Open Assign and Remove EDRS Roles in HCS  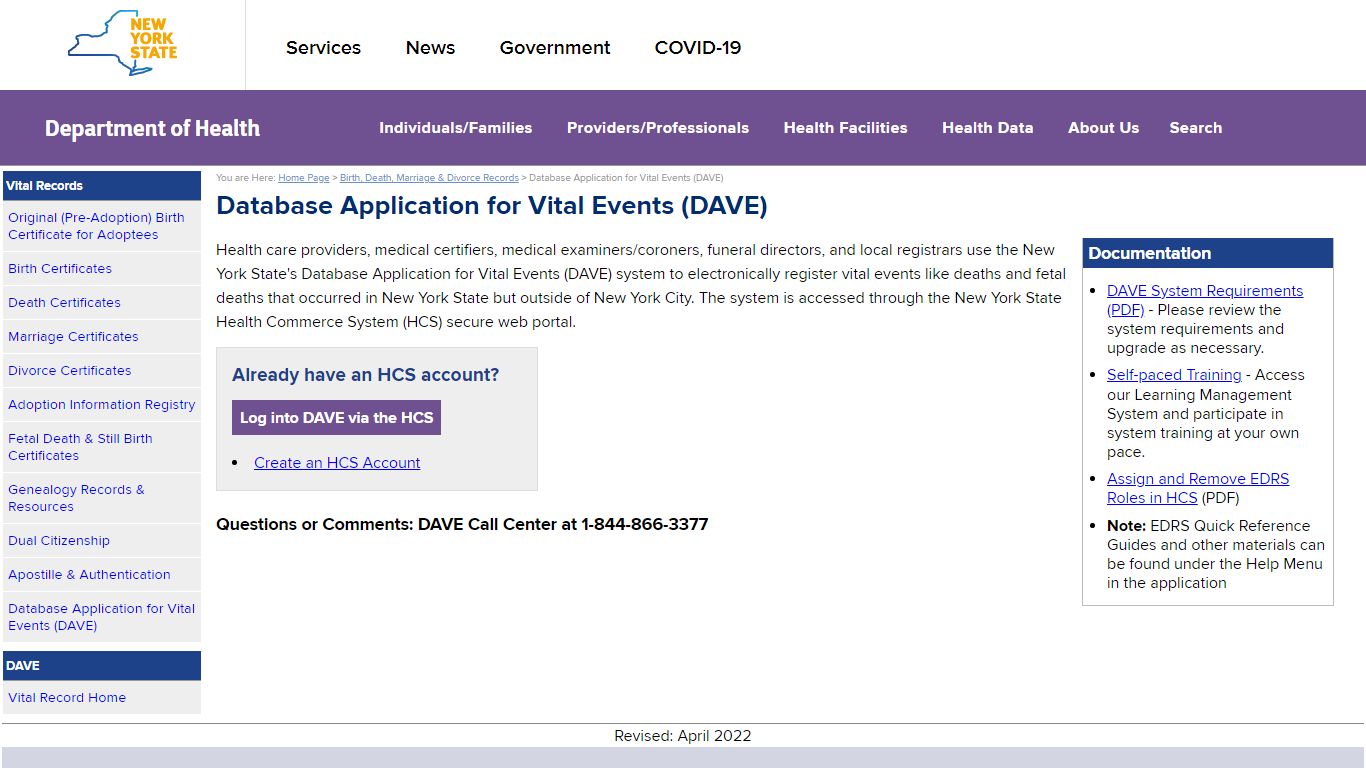pos(1198,488)
